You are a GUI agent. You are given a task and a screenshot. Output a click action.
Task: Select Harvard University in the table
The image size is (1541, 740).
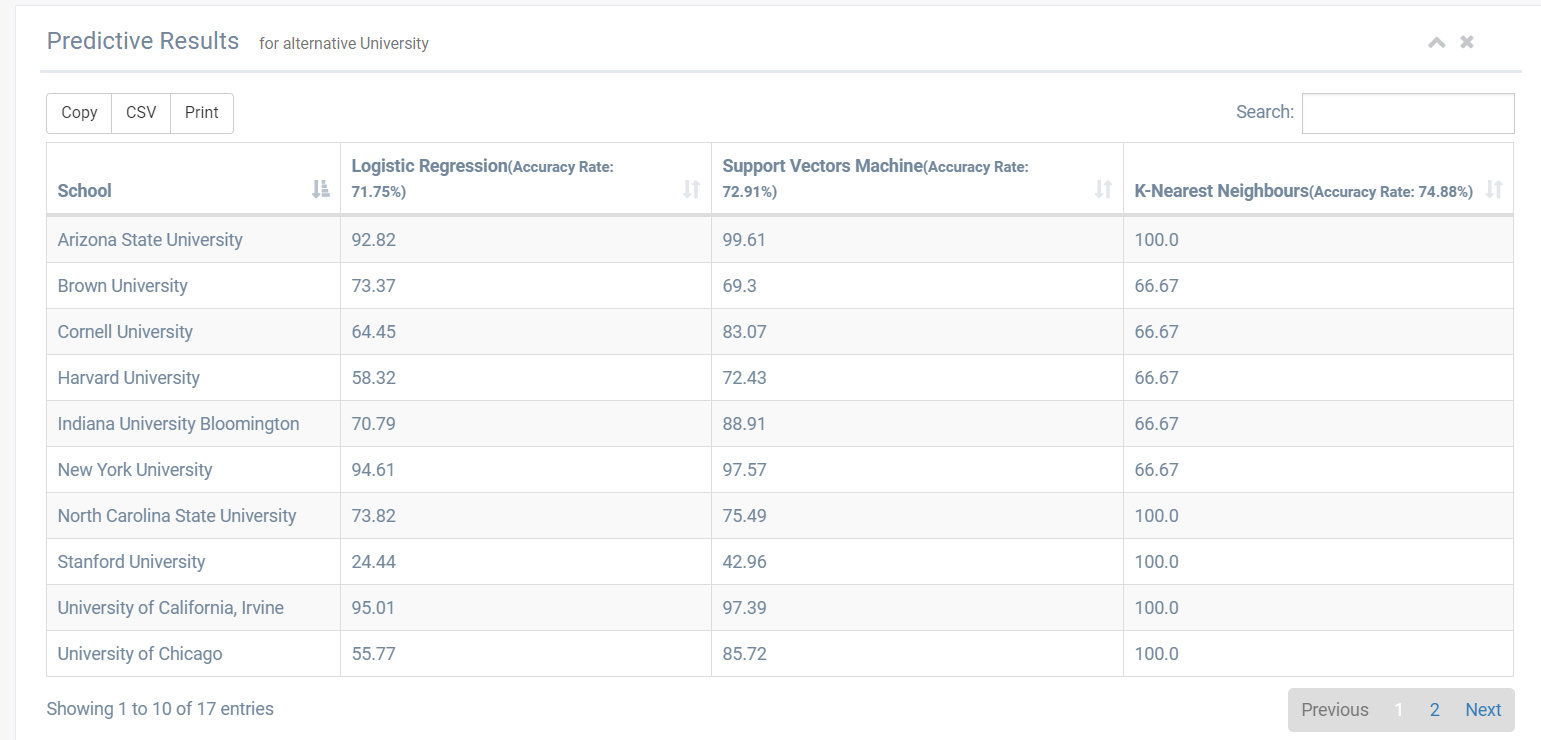(x=129, y=378)
